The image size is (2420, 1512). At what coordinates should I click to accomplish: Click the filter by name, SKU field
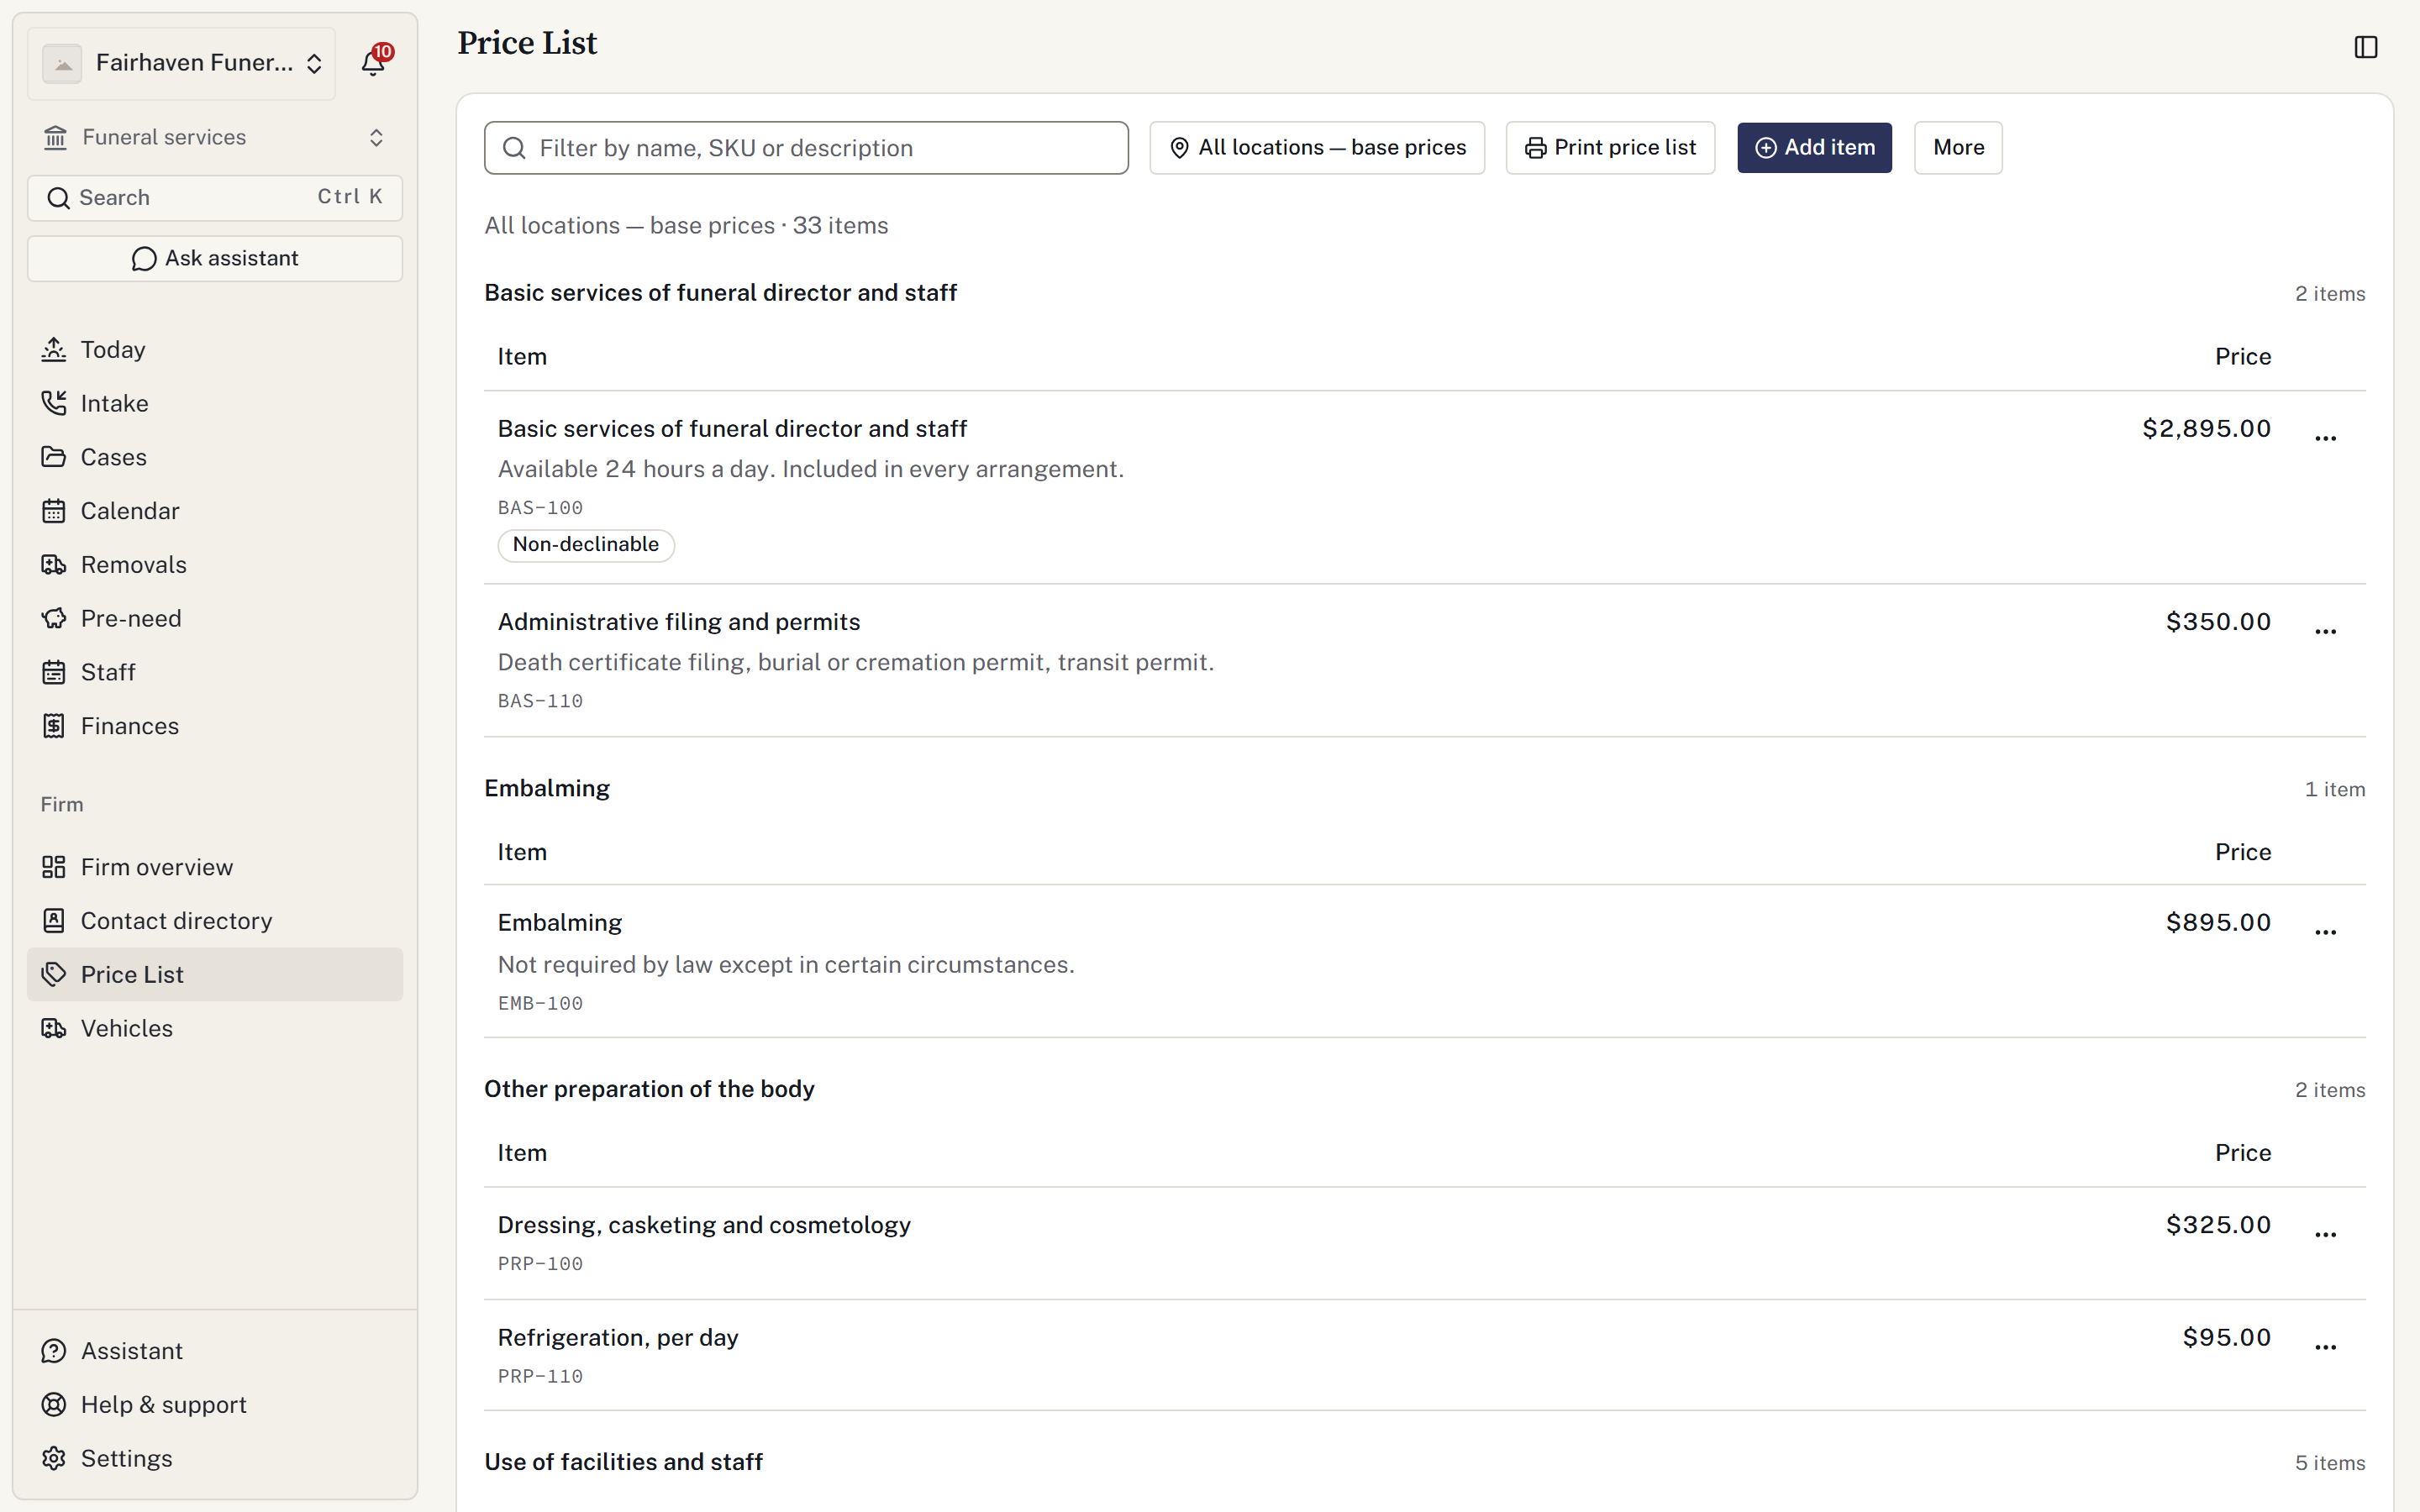click(806, 148)
